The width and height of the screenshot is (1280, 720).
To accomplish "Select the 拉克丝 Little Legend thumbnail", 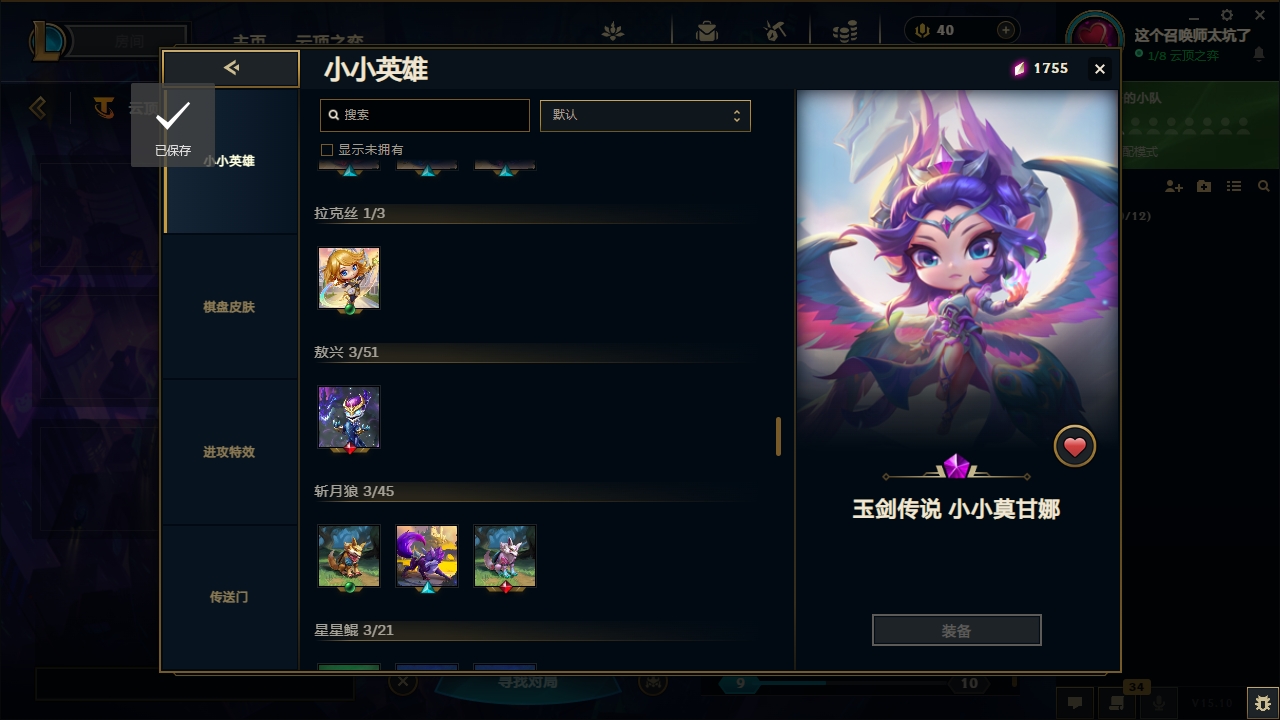I will click(349, 278).
